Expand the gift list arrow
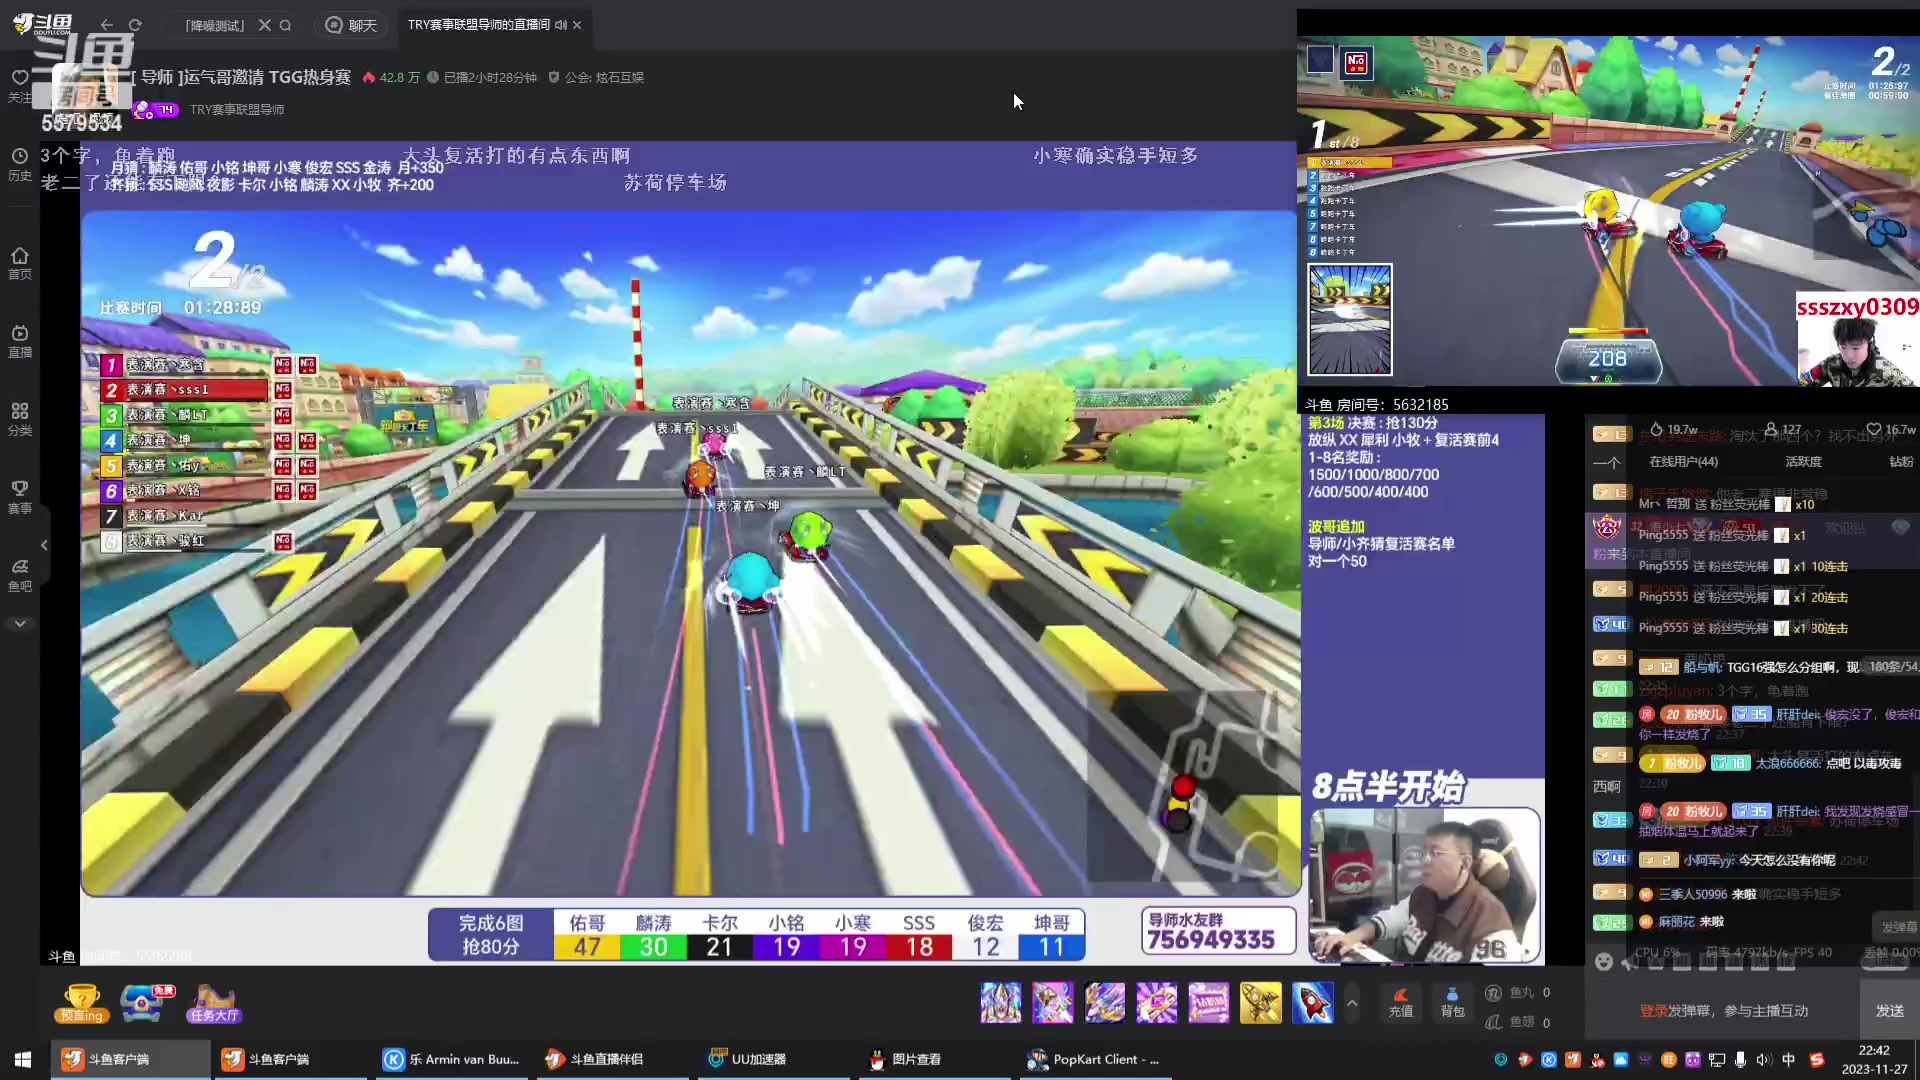1920x1080 pixels. click(1352, 1003)
